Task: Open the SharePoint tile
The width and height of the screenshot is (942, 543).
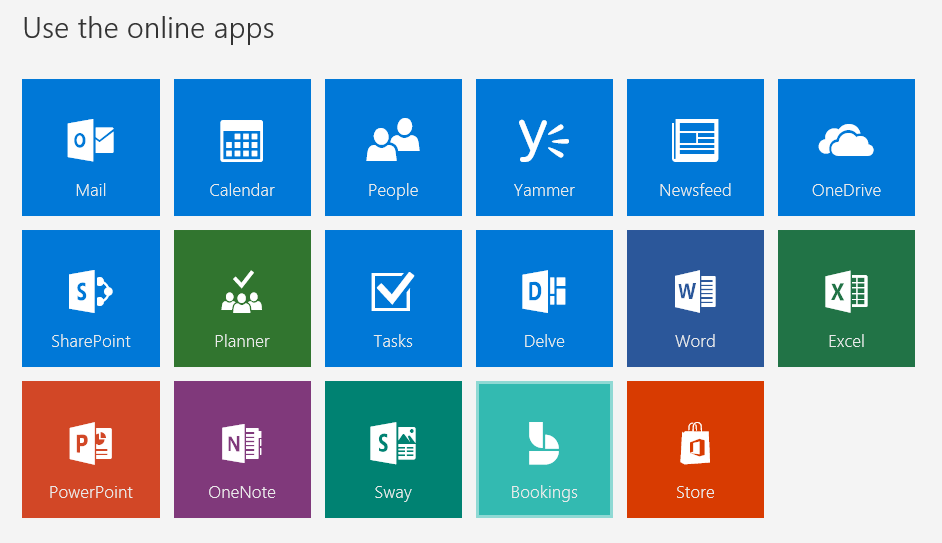Action: pyautogui.click(x=91, y=298)
